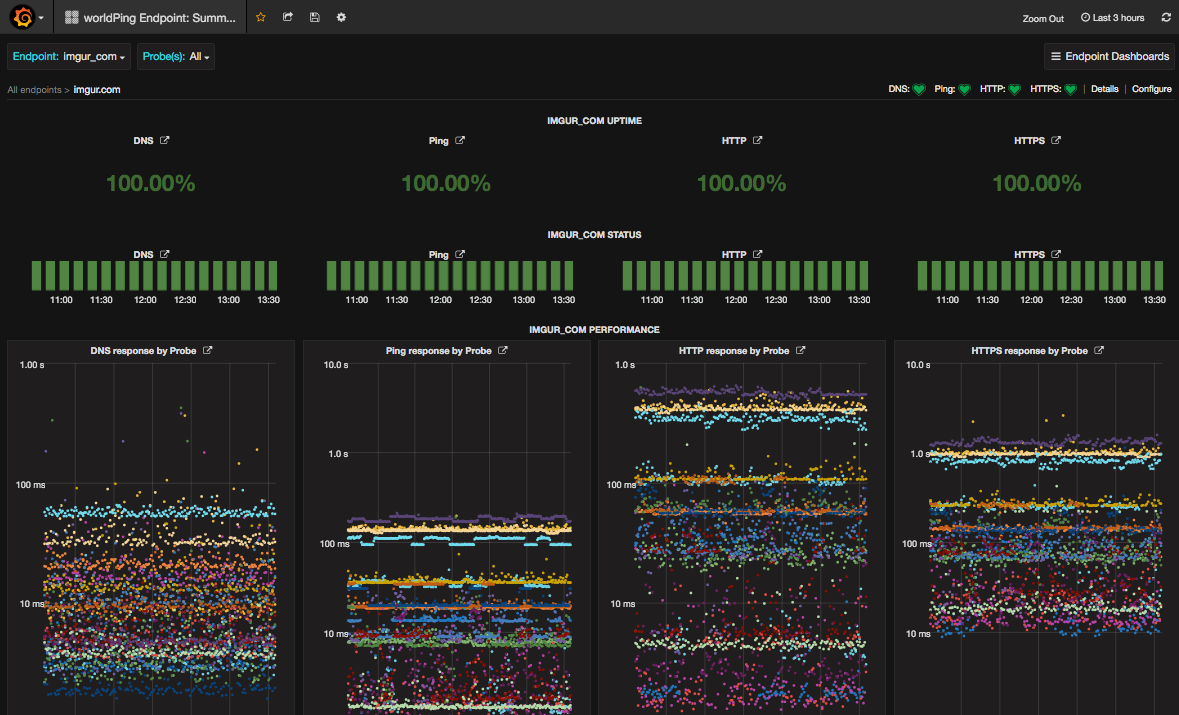Open the Last 3 hours time picker
This screenshot has width=1179, height=715.
(x=1113, y=17)
